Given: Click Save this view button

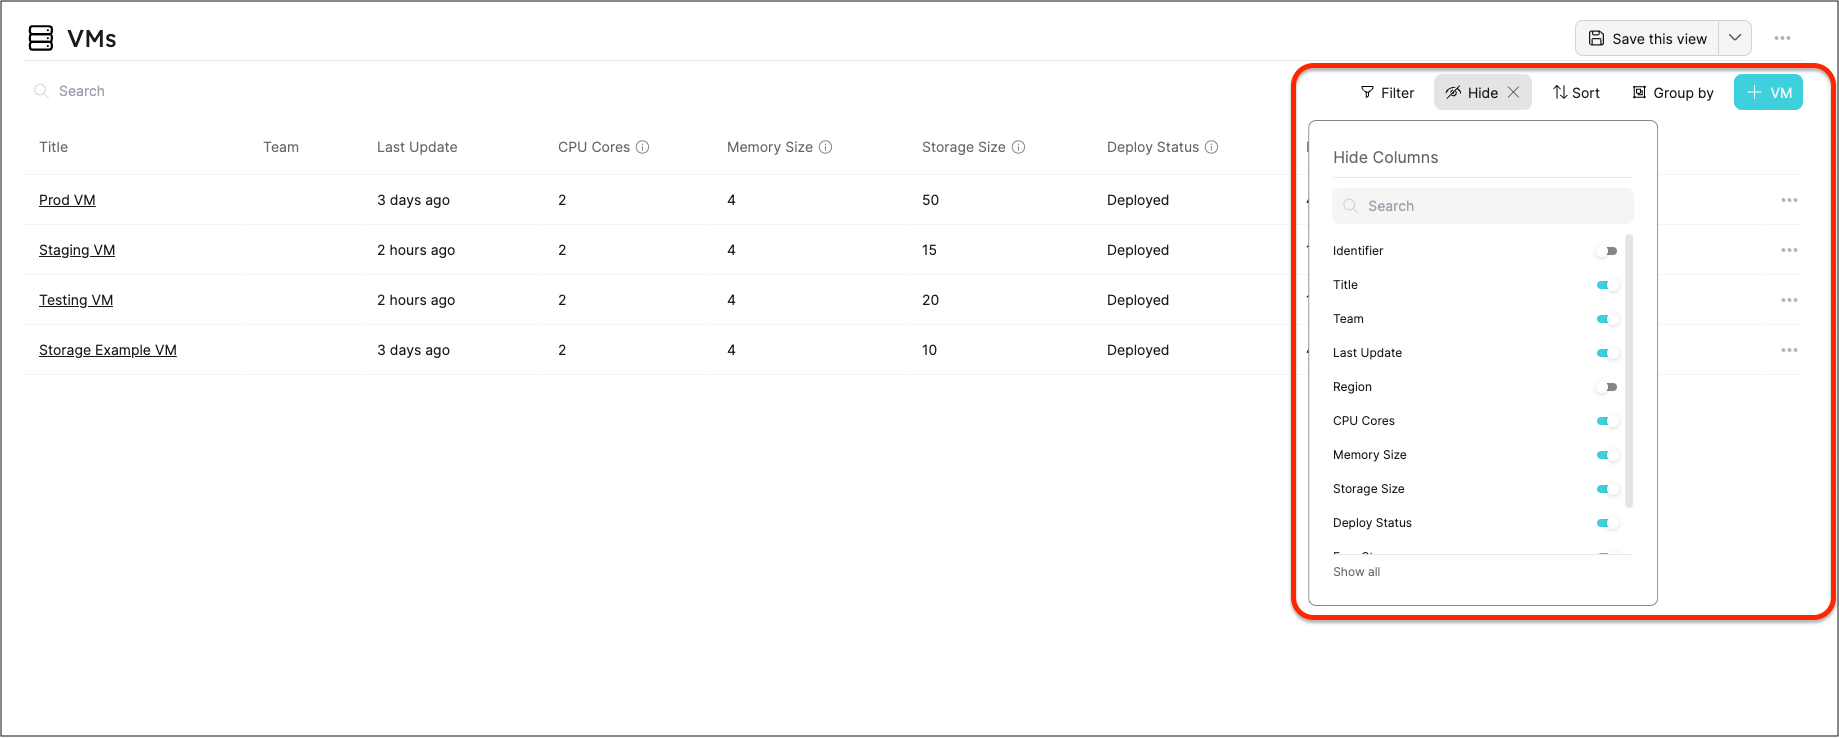Looking at the screenshot, I should coord(1648,38).
